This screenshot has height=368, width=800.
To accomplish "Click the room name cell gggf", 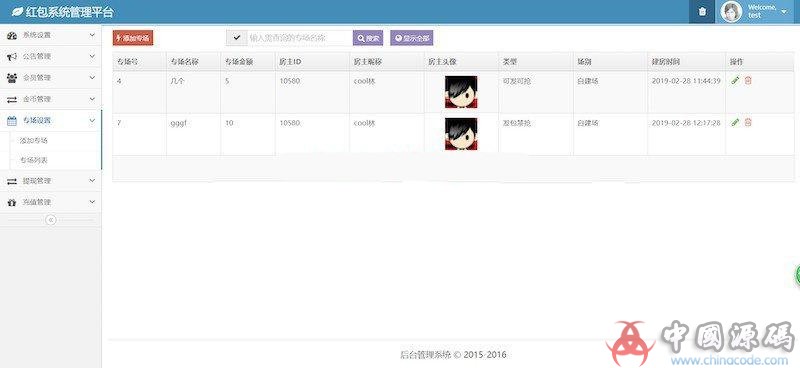I will pyautogui.click(x=178, y=123).
